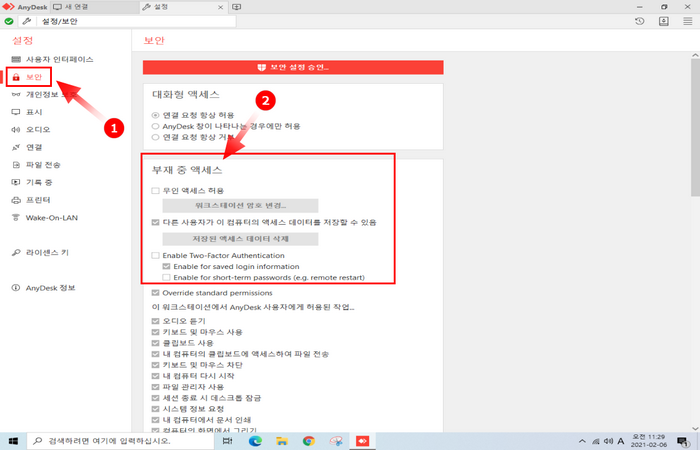
Task: Toggle 오디오 듣기 permission
Action: coord(155,321)
